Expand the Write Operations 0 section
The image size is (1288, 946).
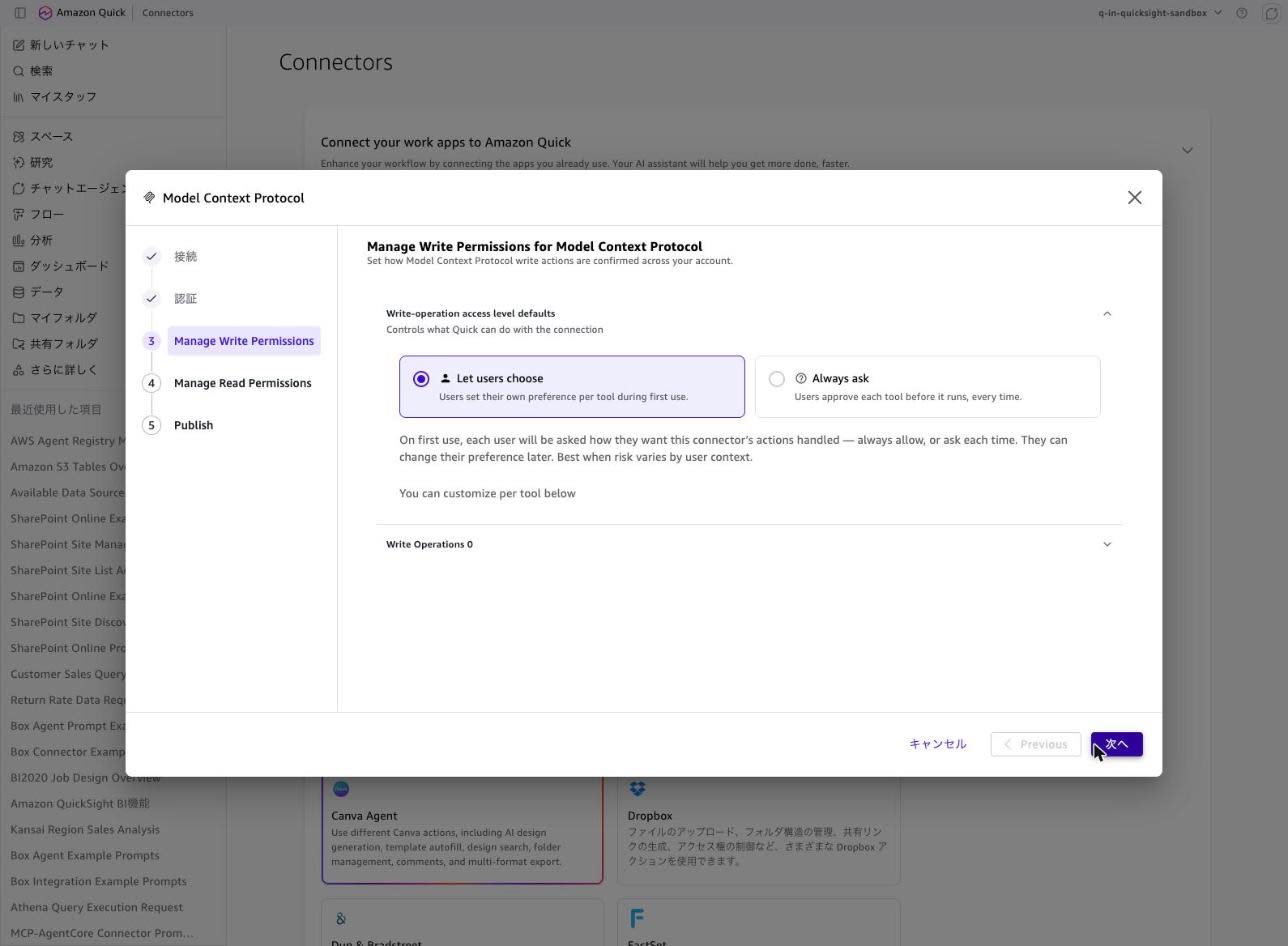pos(1106,545)
